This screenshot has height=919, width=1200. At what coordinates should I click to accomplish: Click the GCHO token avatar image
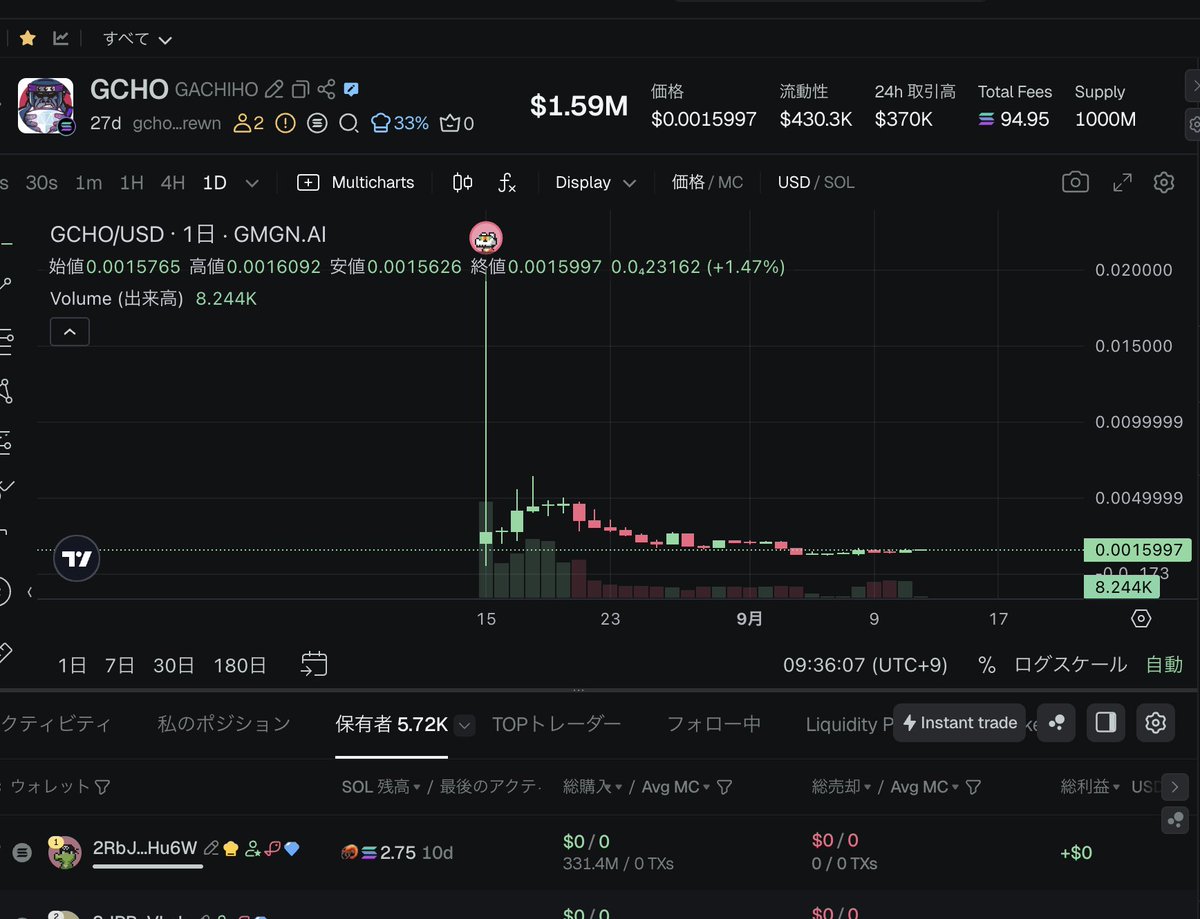(45, 106)
